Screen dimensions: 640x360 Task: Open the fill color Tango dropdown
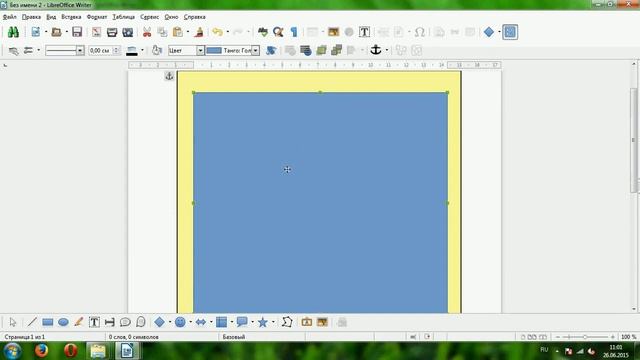click(x=256, y=50)
